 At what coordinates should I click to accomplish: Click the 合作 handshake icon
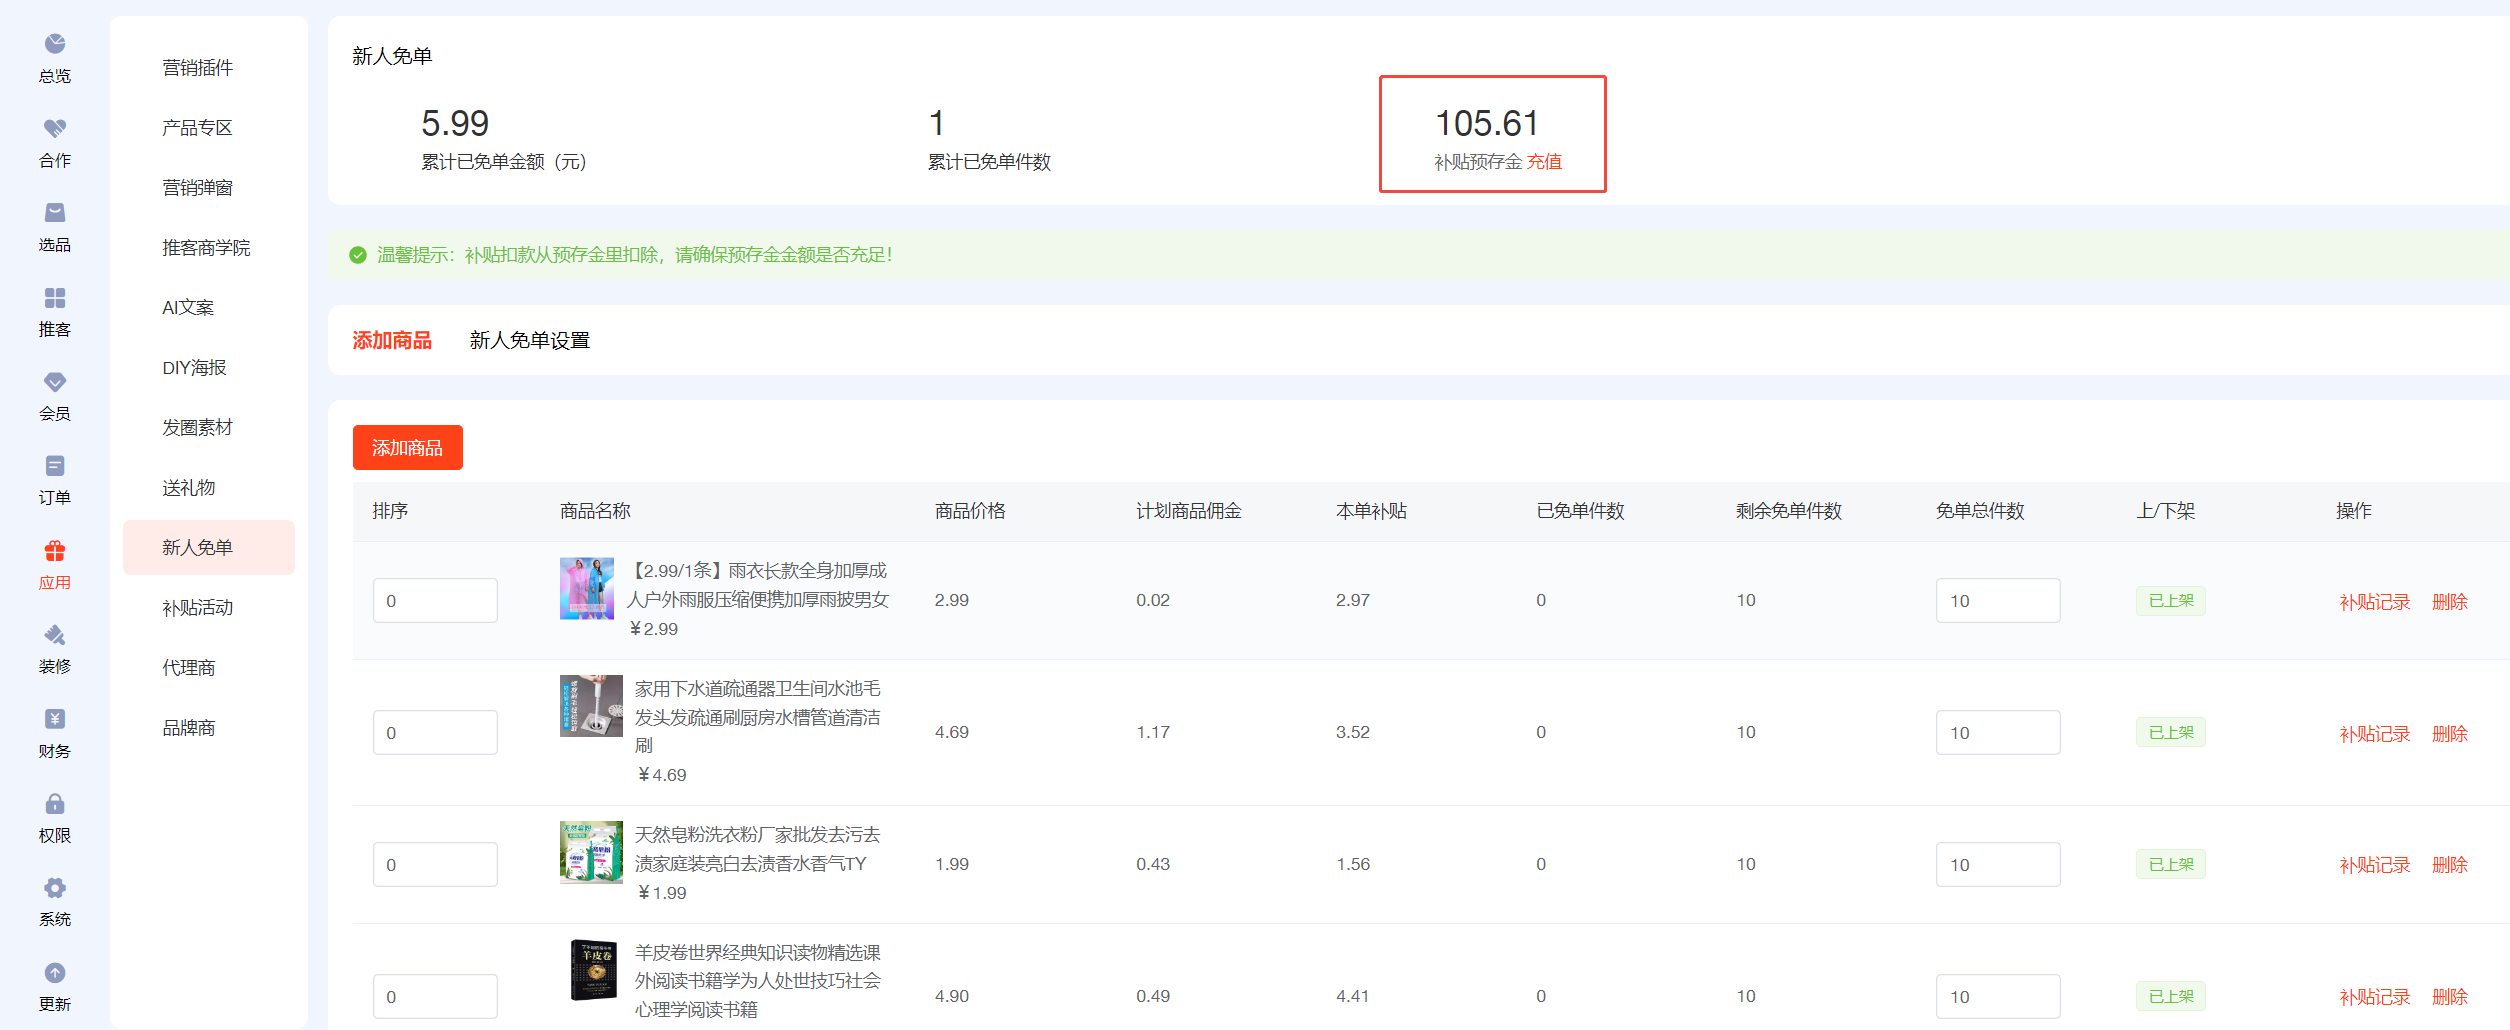click(x=55, y=128)
